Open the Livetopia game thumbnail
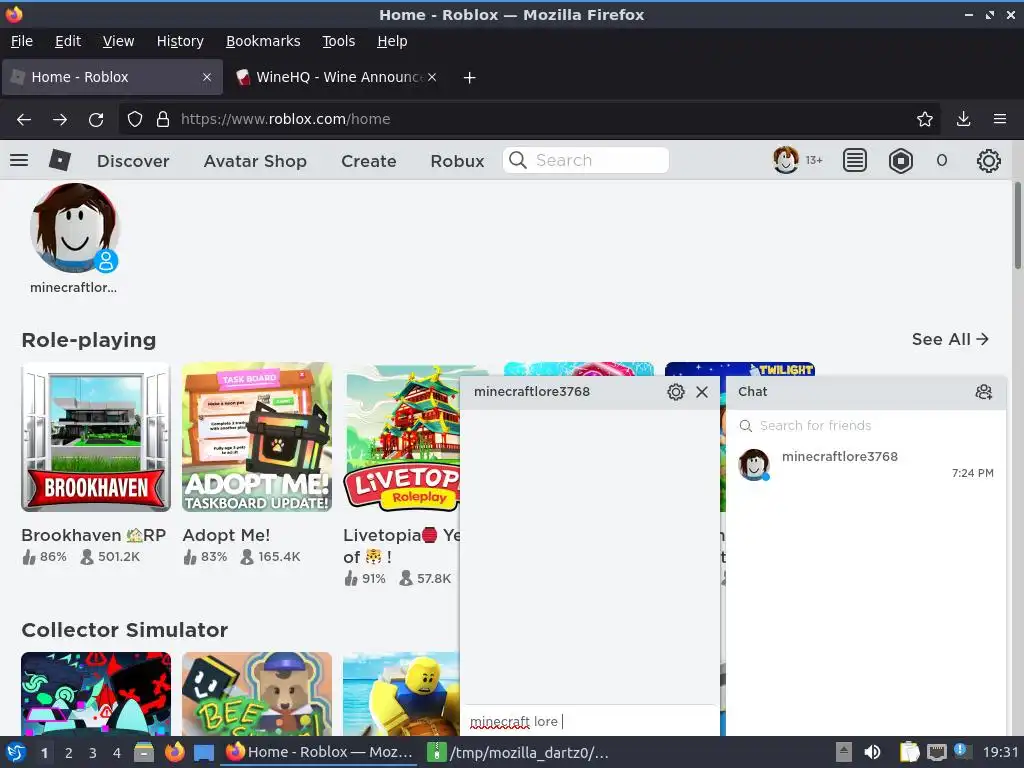 [402, 437]
